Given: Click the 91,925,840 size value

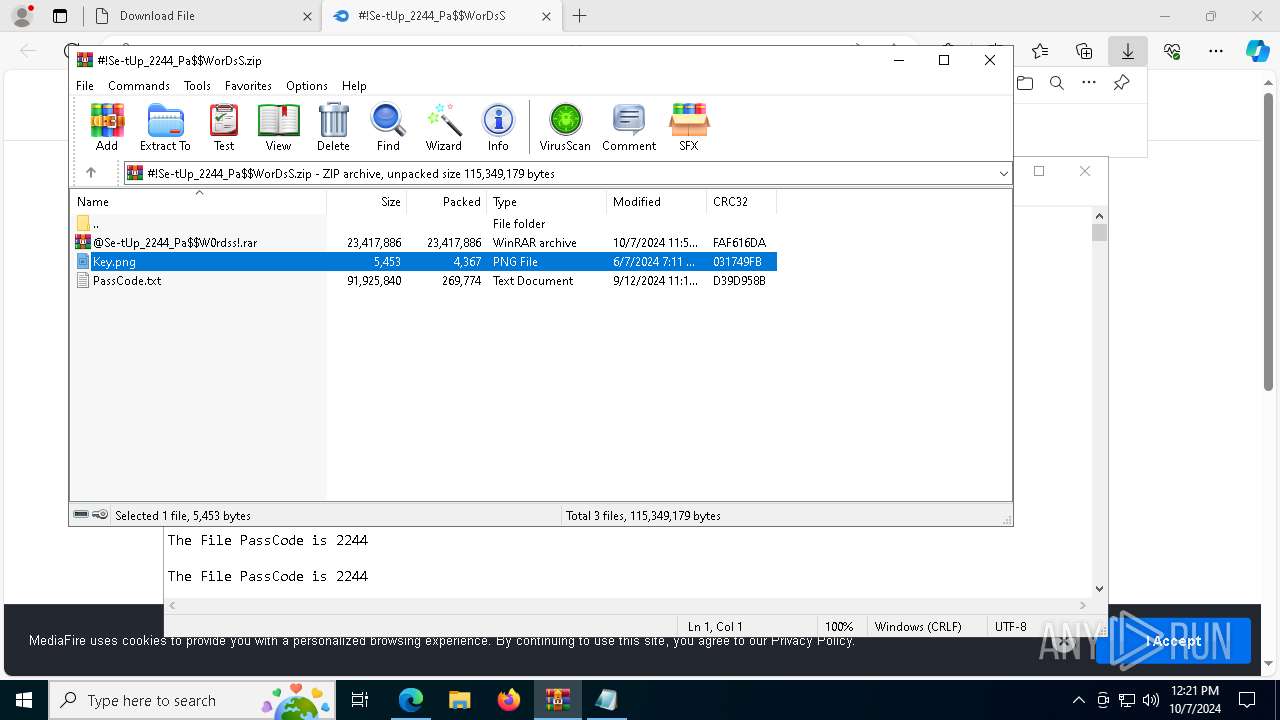Looking at the screenshot, I should click(x=374, y=281).
